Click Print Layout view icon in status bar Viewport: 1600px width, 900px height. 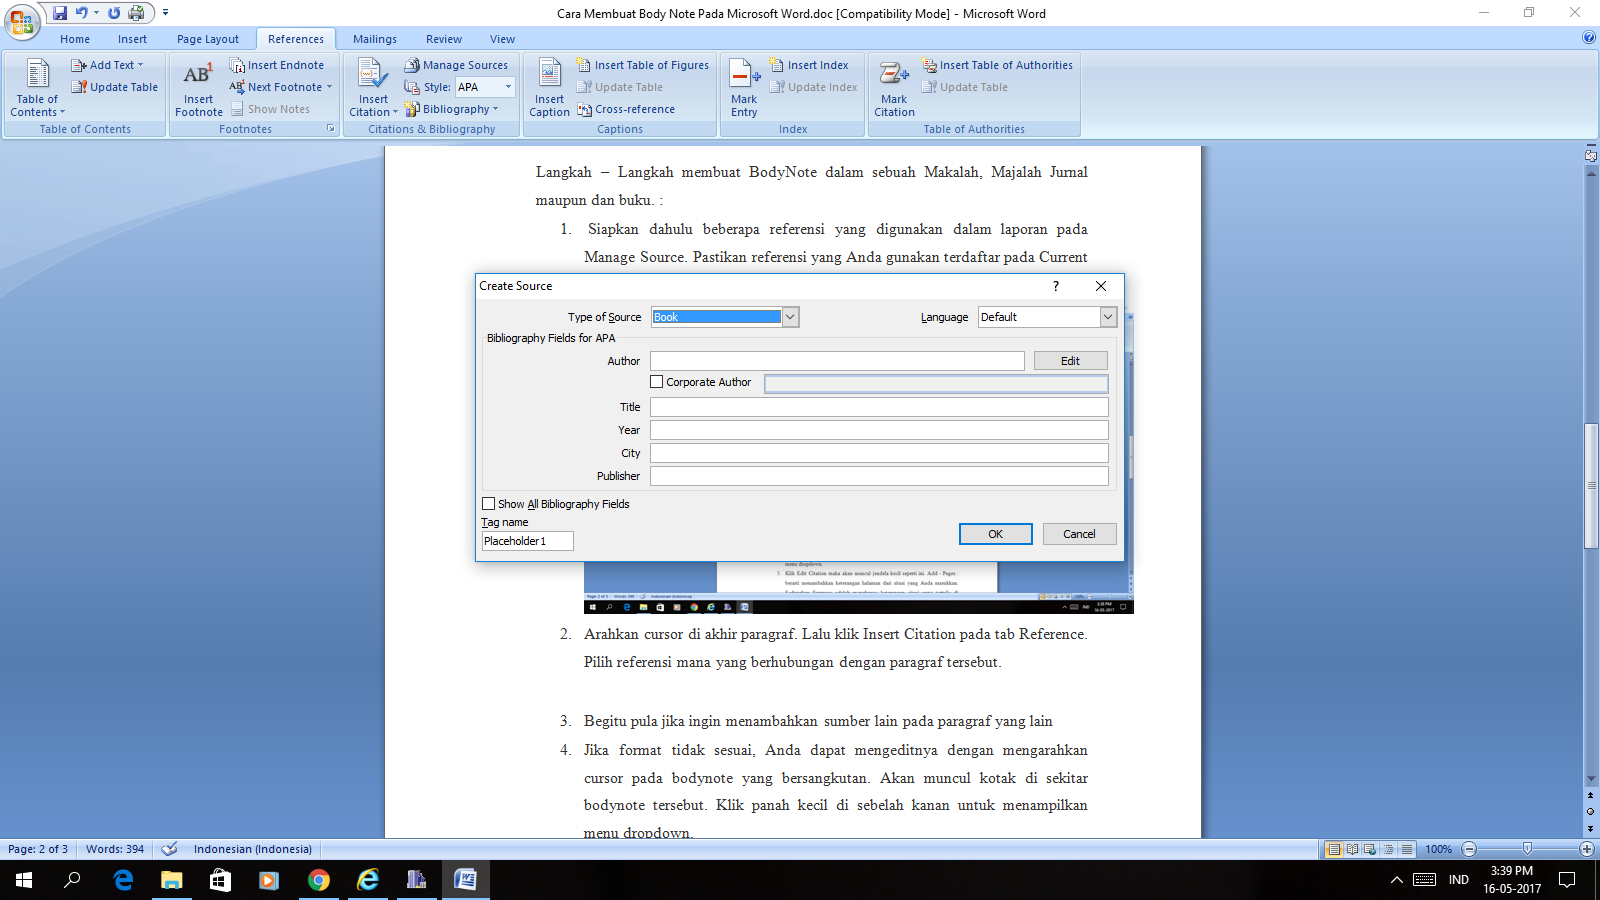point(1333,849)
